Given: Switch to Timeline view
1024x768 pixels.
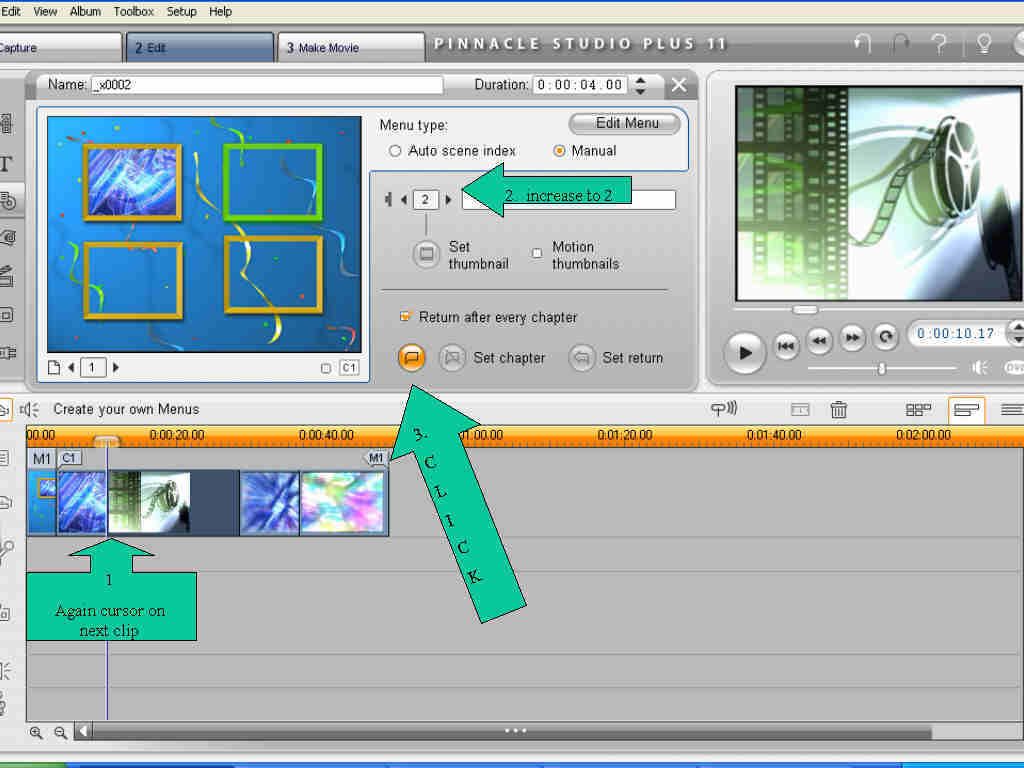Looking at the screenshot, I should coord(966,410).
